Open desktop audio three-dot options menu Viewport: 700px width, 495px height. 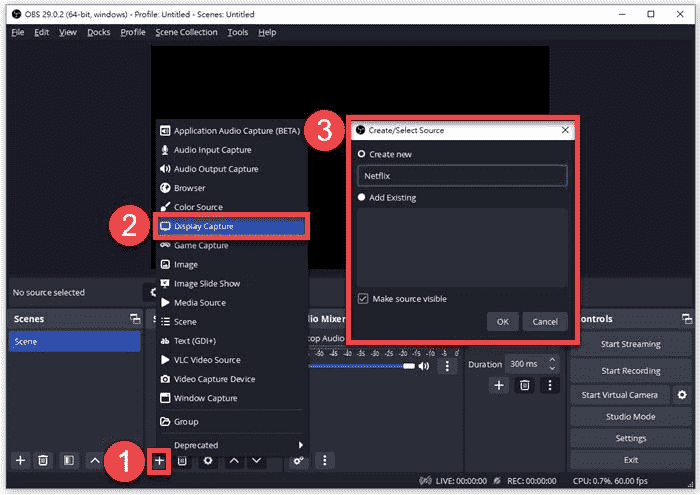447,366
